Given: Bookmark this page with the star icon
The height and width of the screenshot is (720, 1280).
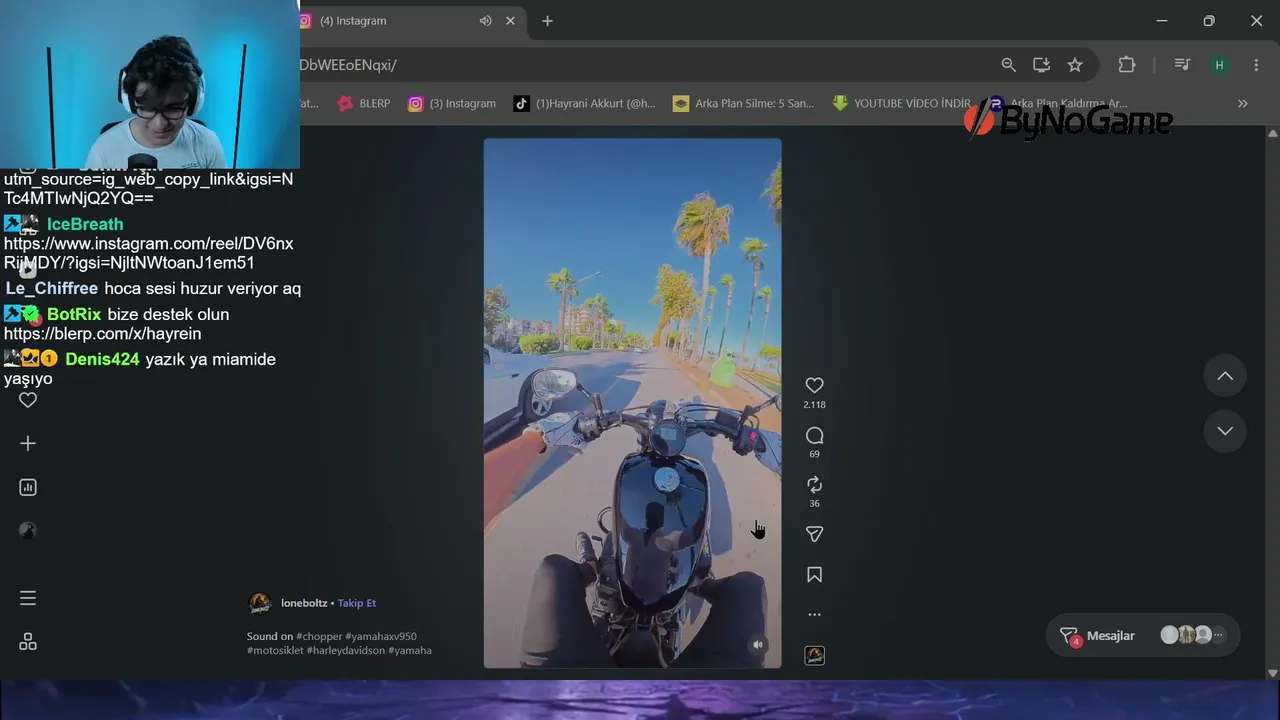Looking at the screenshot, I should [1075, 65].
